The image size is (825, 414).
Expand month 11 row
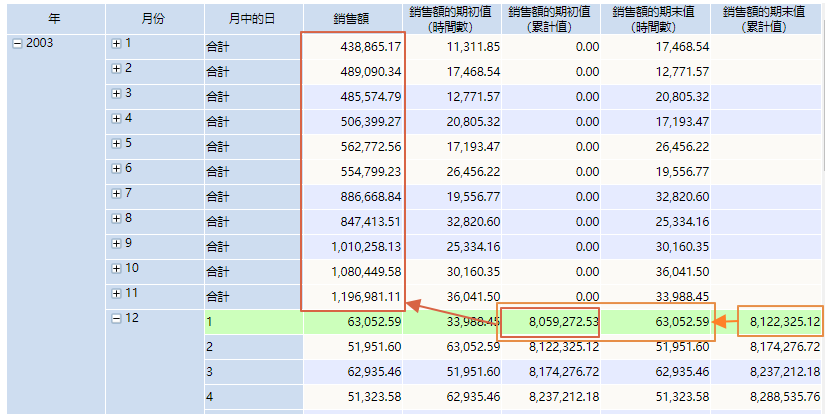(117, 293)
